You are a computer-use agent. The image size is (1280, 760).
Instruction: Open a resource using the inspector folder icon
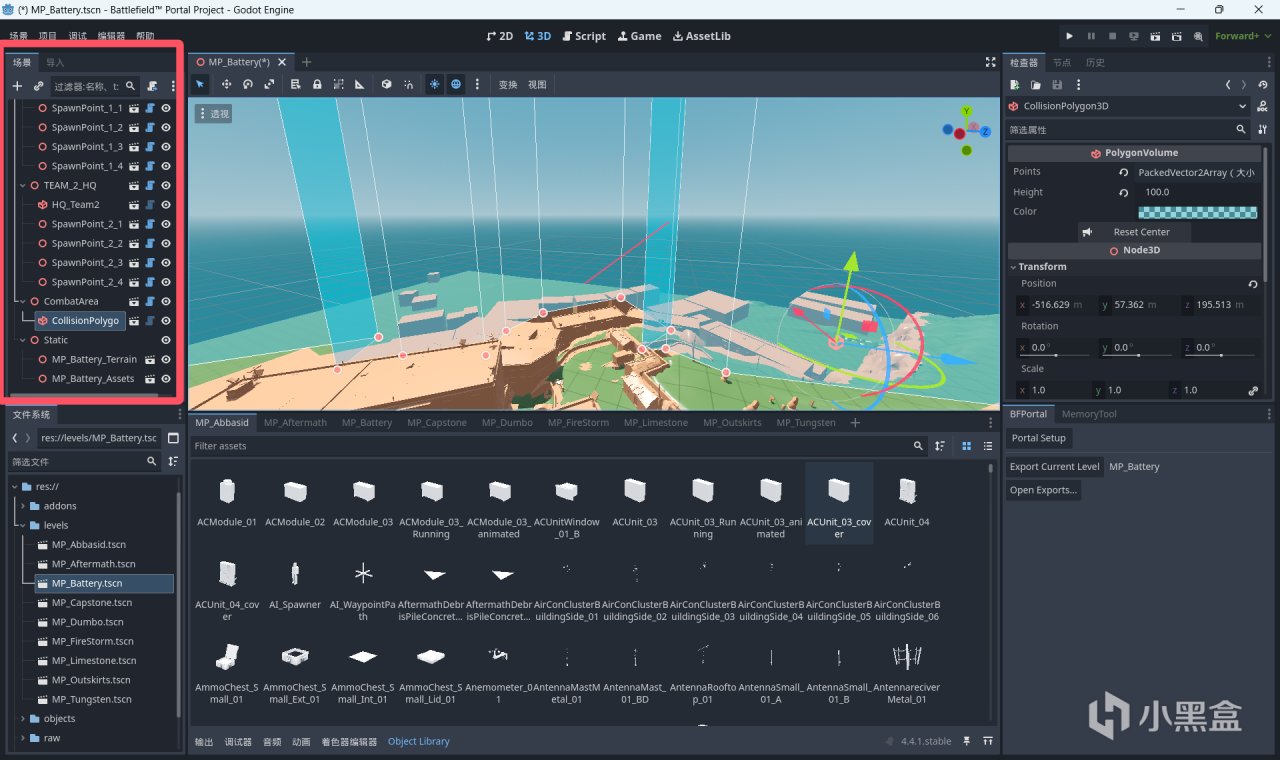tap(1036, 85)
